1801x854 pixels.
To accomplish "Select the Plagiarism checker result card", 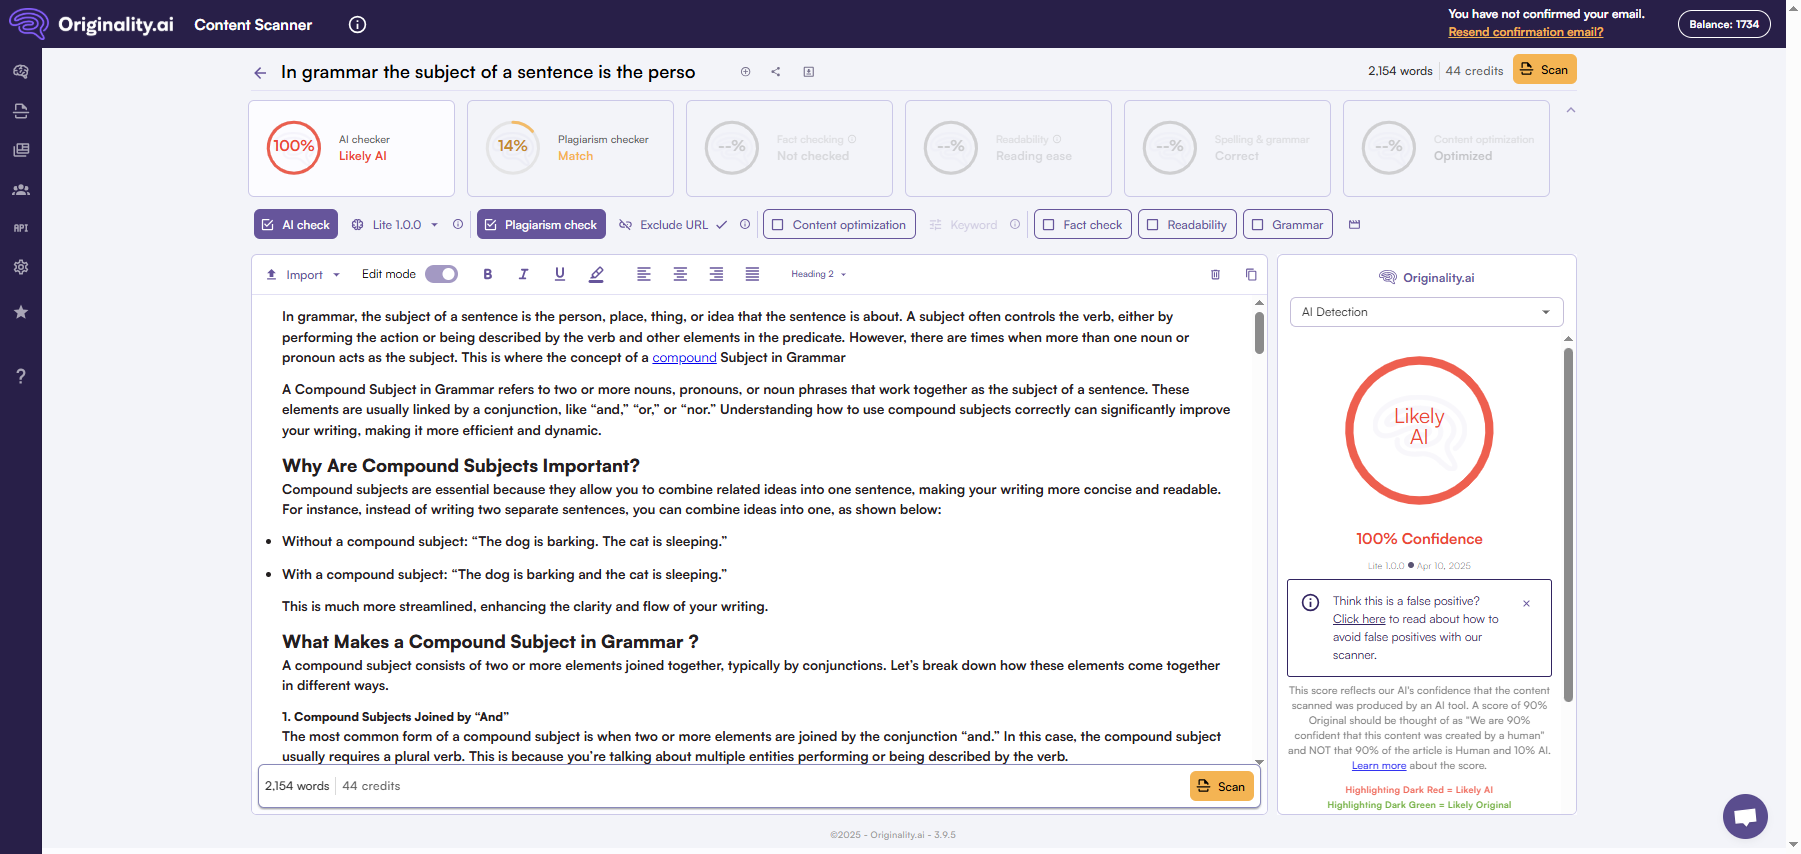I will click(x=570, y=148).
